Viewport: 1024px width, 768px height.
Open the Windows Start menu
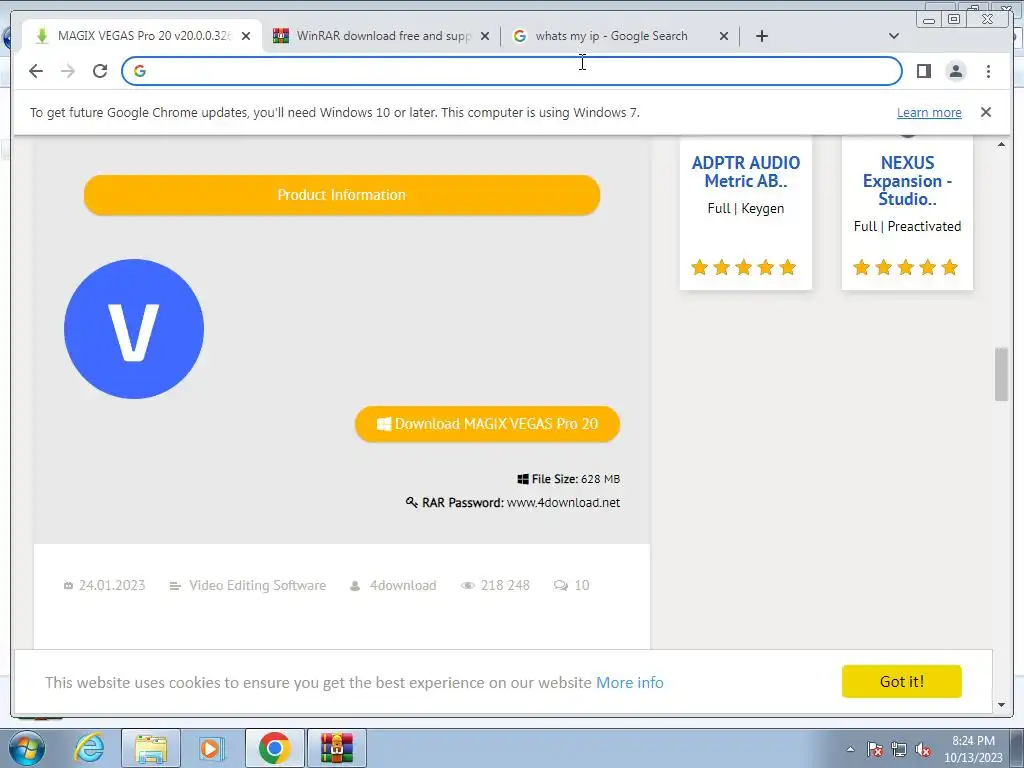pyautogui.click(x=27, y=748)
